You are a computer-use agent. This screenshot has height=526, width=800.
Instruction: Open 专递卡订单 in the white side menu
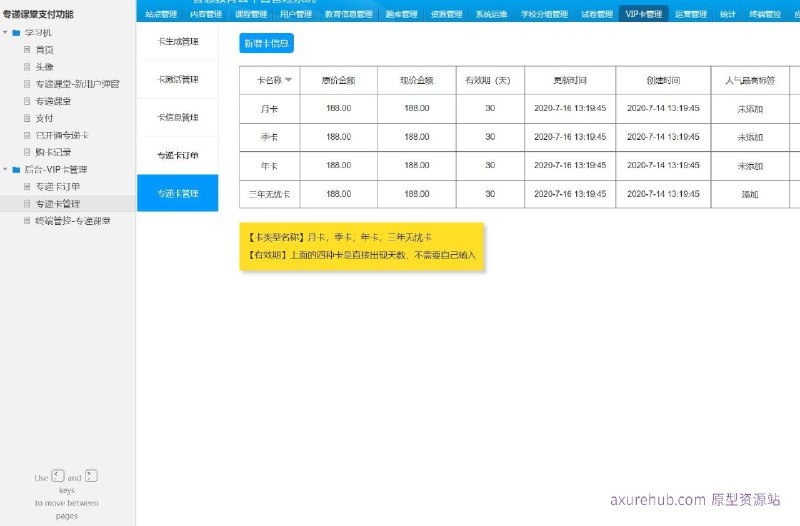click(x=178, y=155)
